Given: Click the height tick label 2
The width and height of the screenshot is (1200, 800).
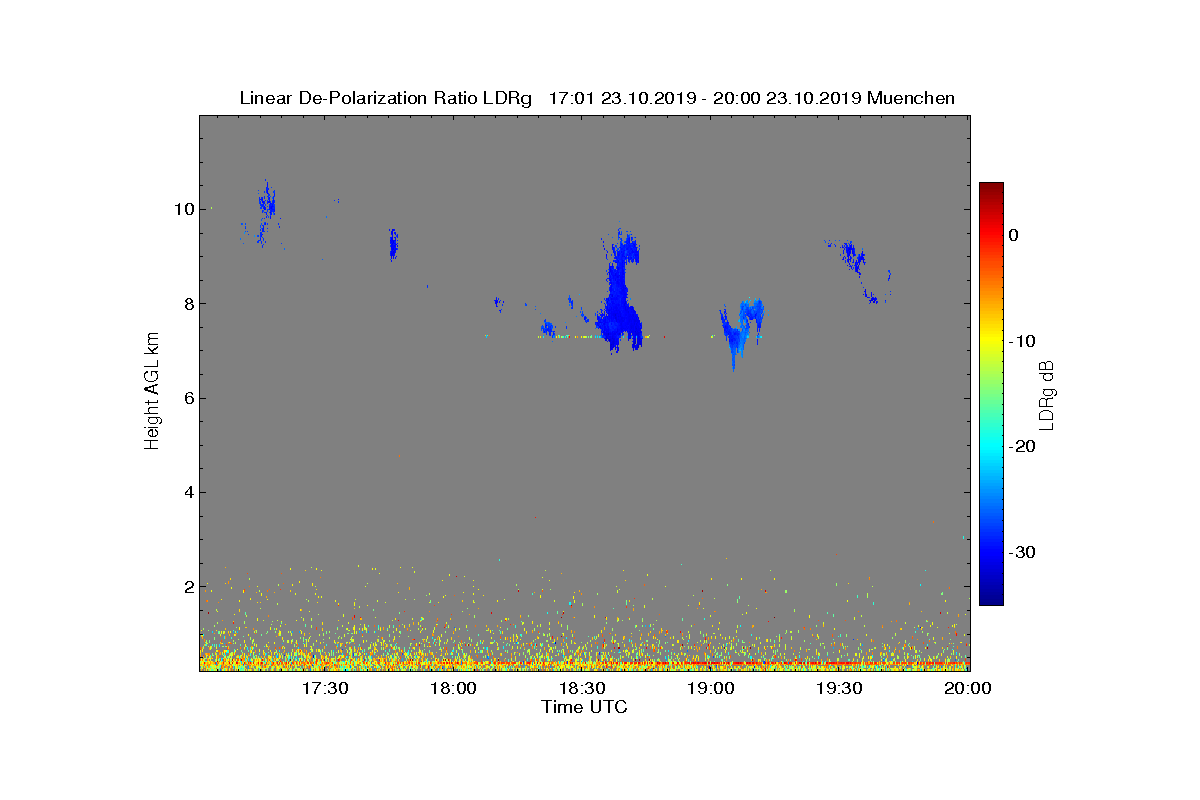Looking at the screenshot, I should pyautogui.click(x=187, y=586).
